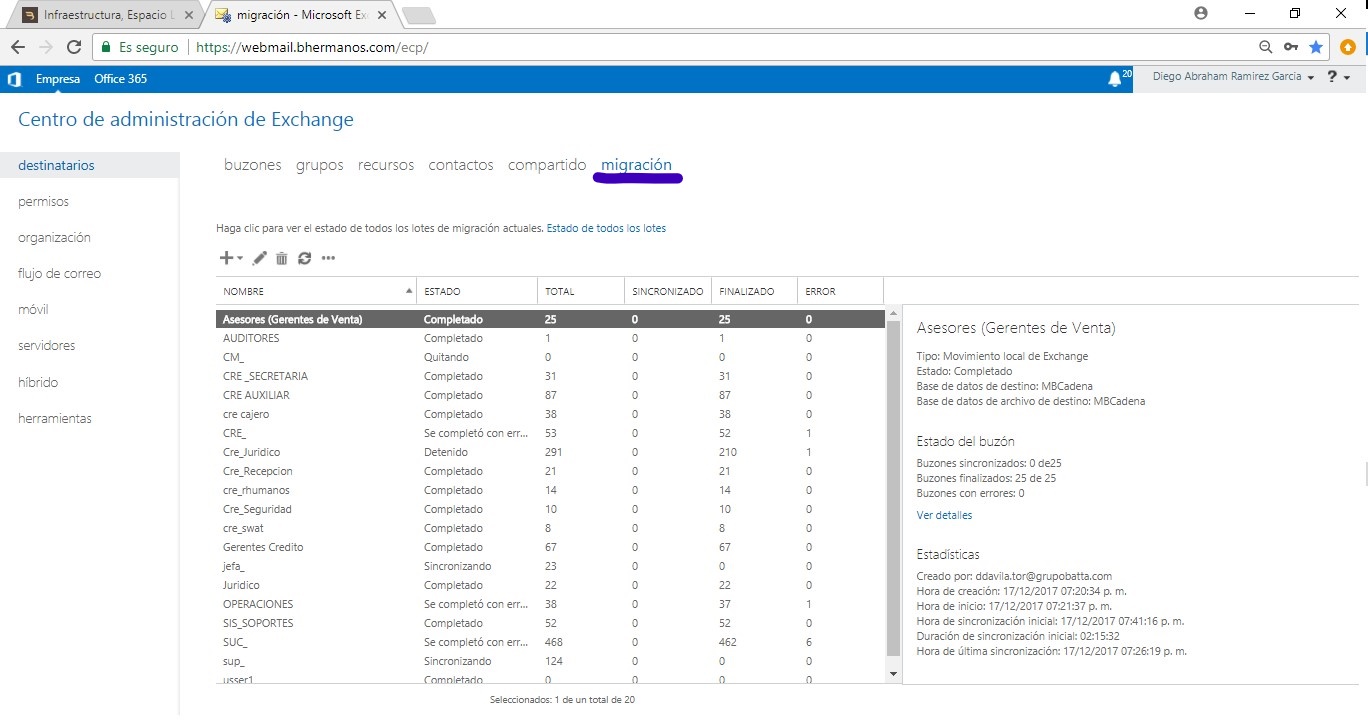1368x726 pixels.
Task: Click the trash delete icon in toolbar
Action: tap(282, 258)
